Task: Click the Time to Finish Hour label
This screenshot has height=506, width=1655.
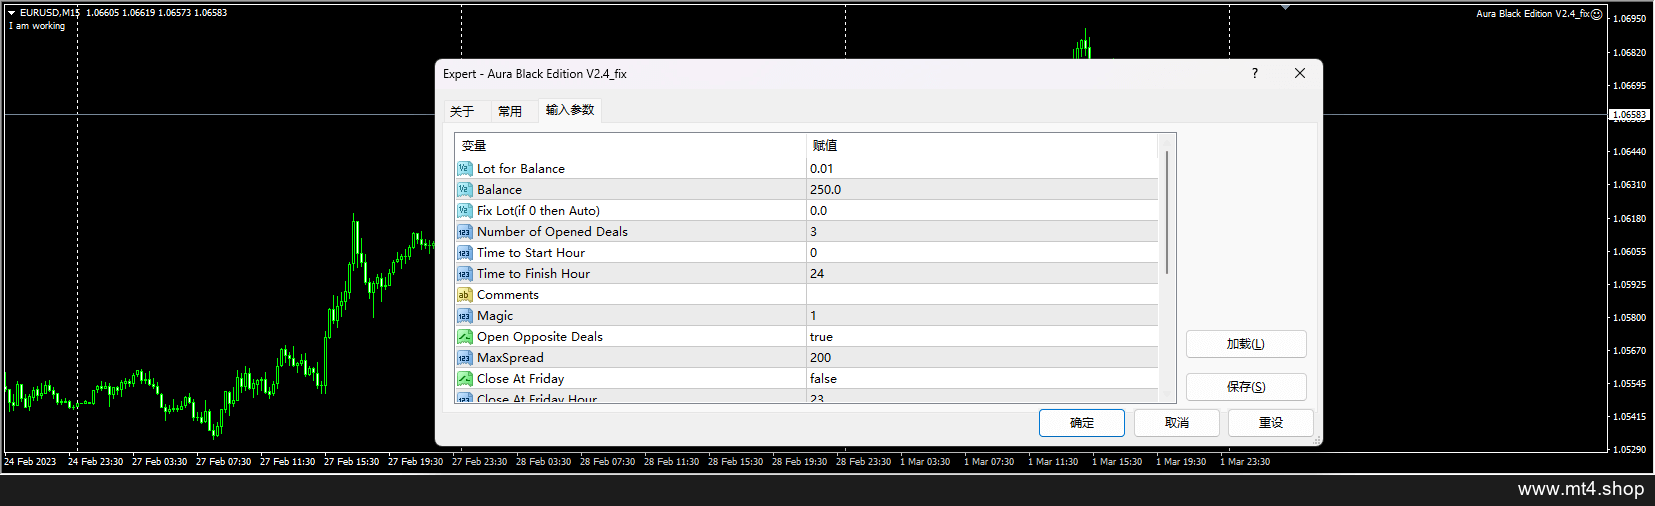Action: [x=533, y=274]
